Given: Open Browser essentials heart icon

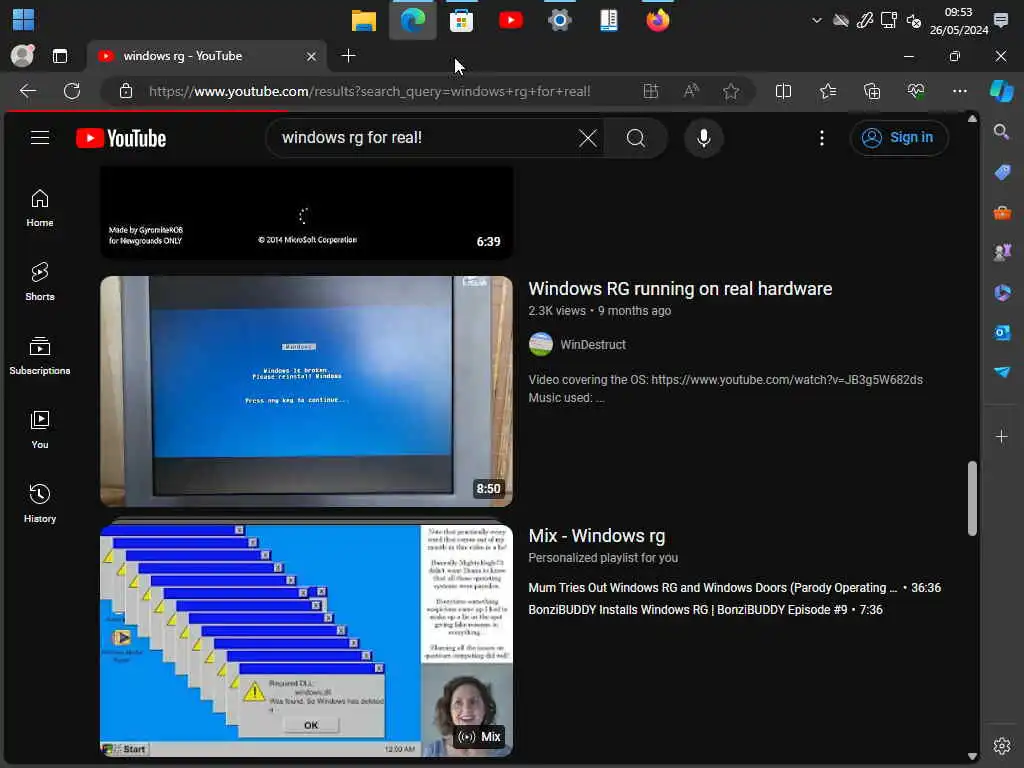Looking at the screenshot, I should (916, 91).
